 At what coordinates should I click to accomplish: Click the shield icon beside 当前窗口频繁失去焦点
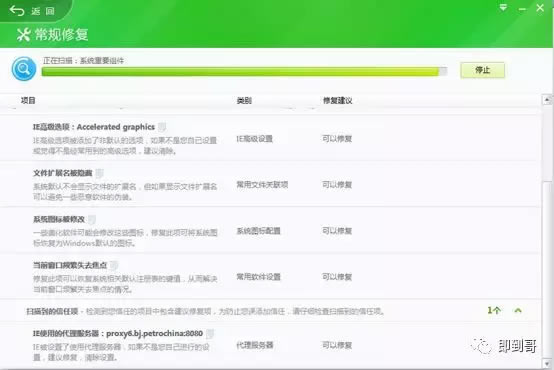[x=114, y=265]
